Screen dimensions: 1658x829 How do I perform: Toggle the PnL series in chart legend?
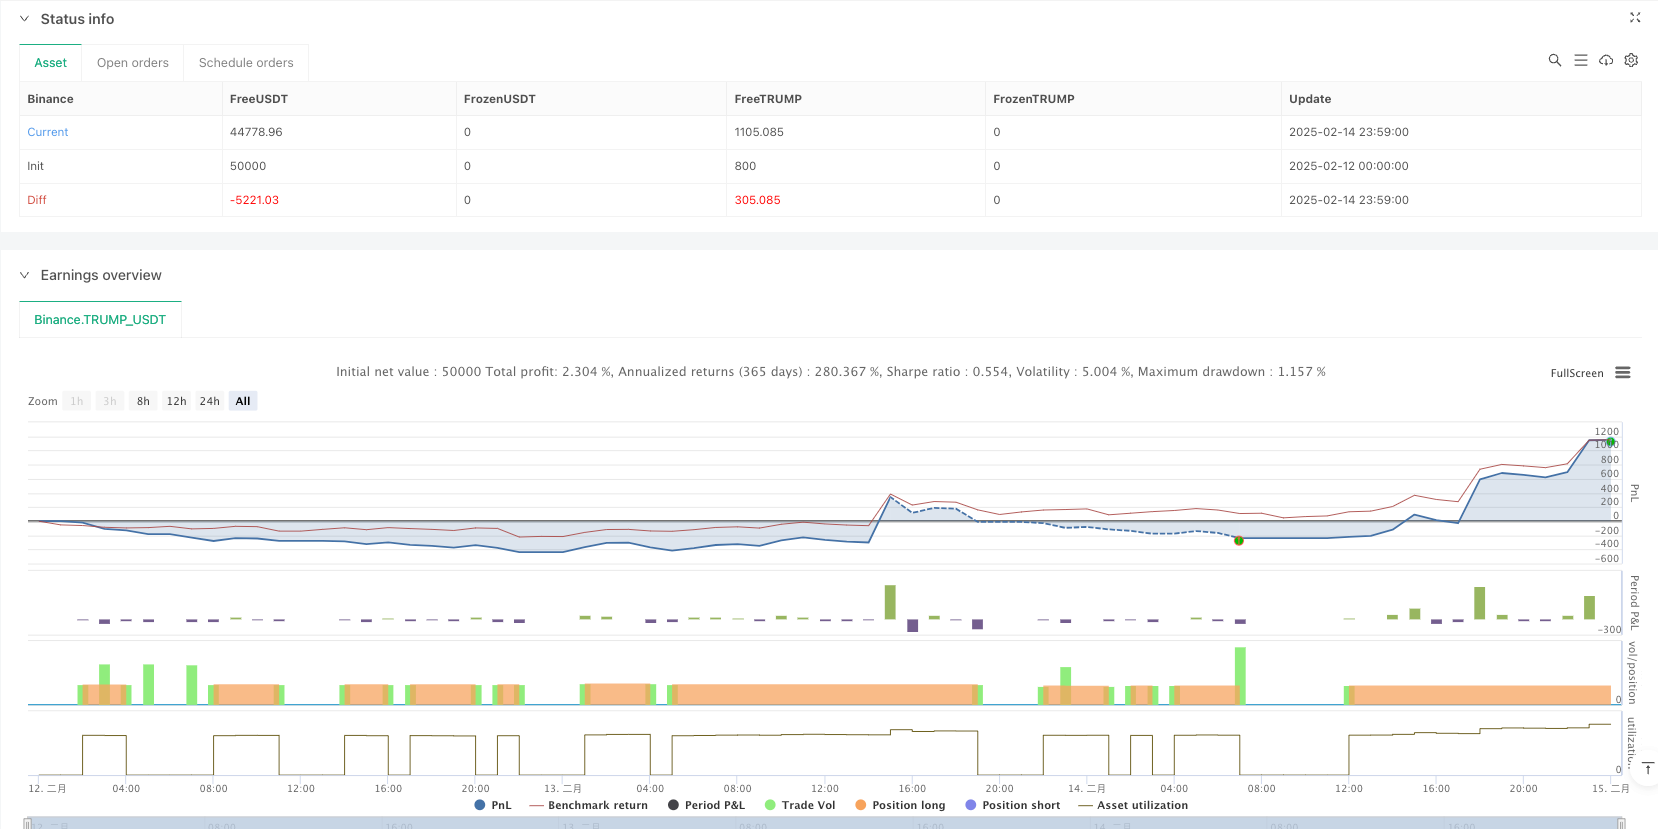point(493,805)
